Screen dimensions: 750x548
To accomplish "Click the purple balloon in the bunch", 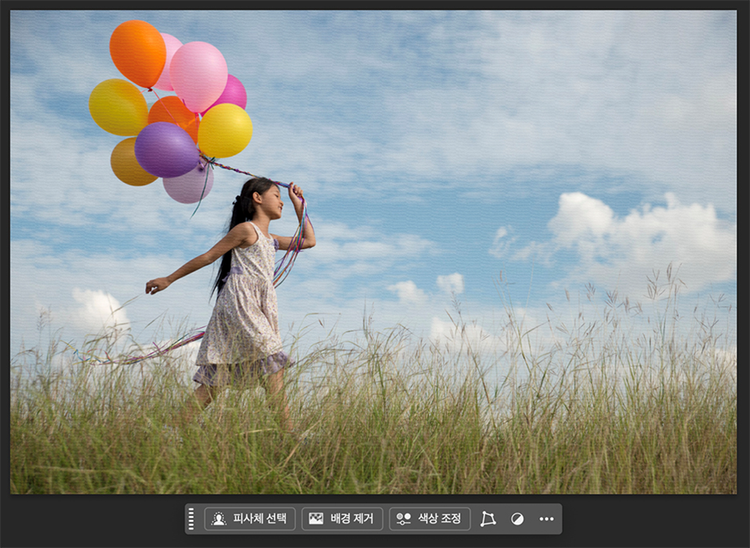I will (165, 149).
